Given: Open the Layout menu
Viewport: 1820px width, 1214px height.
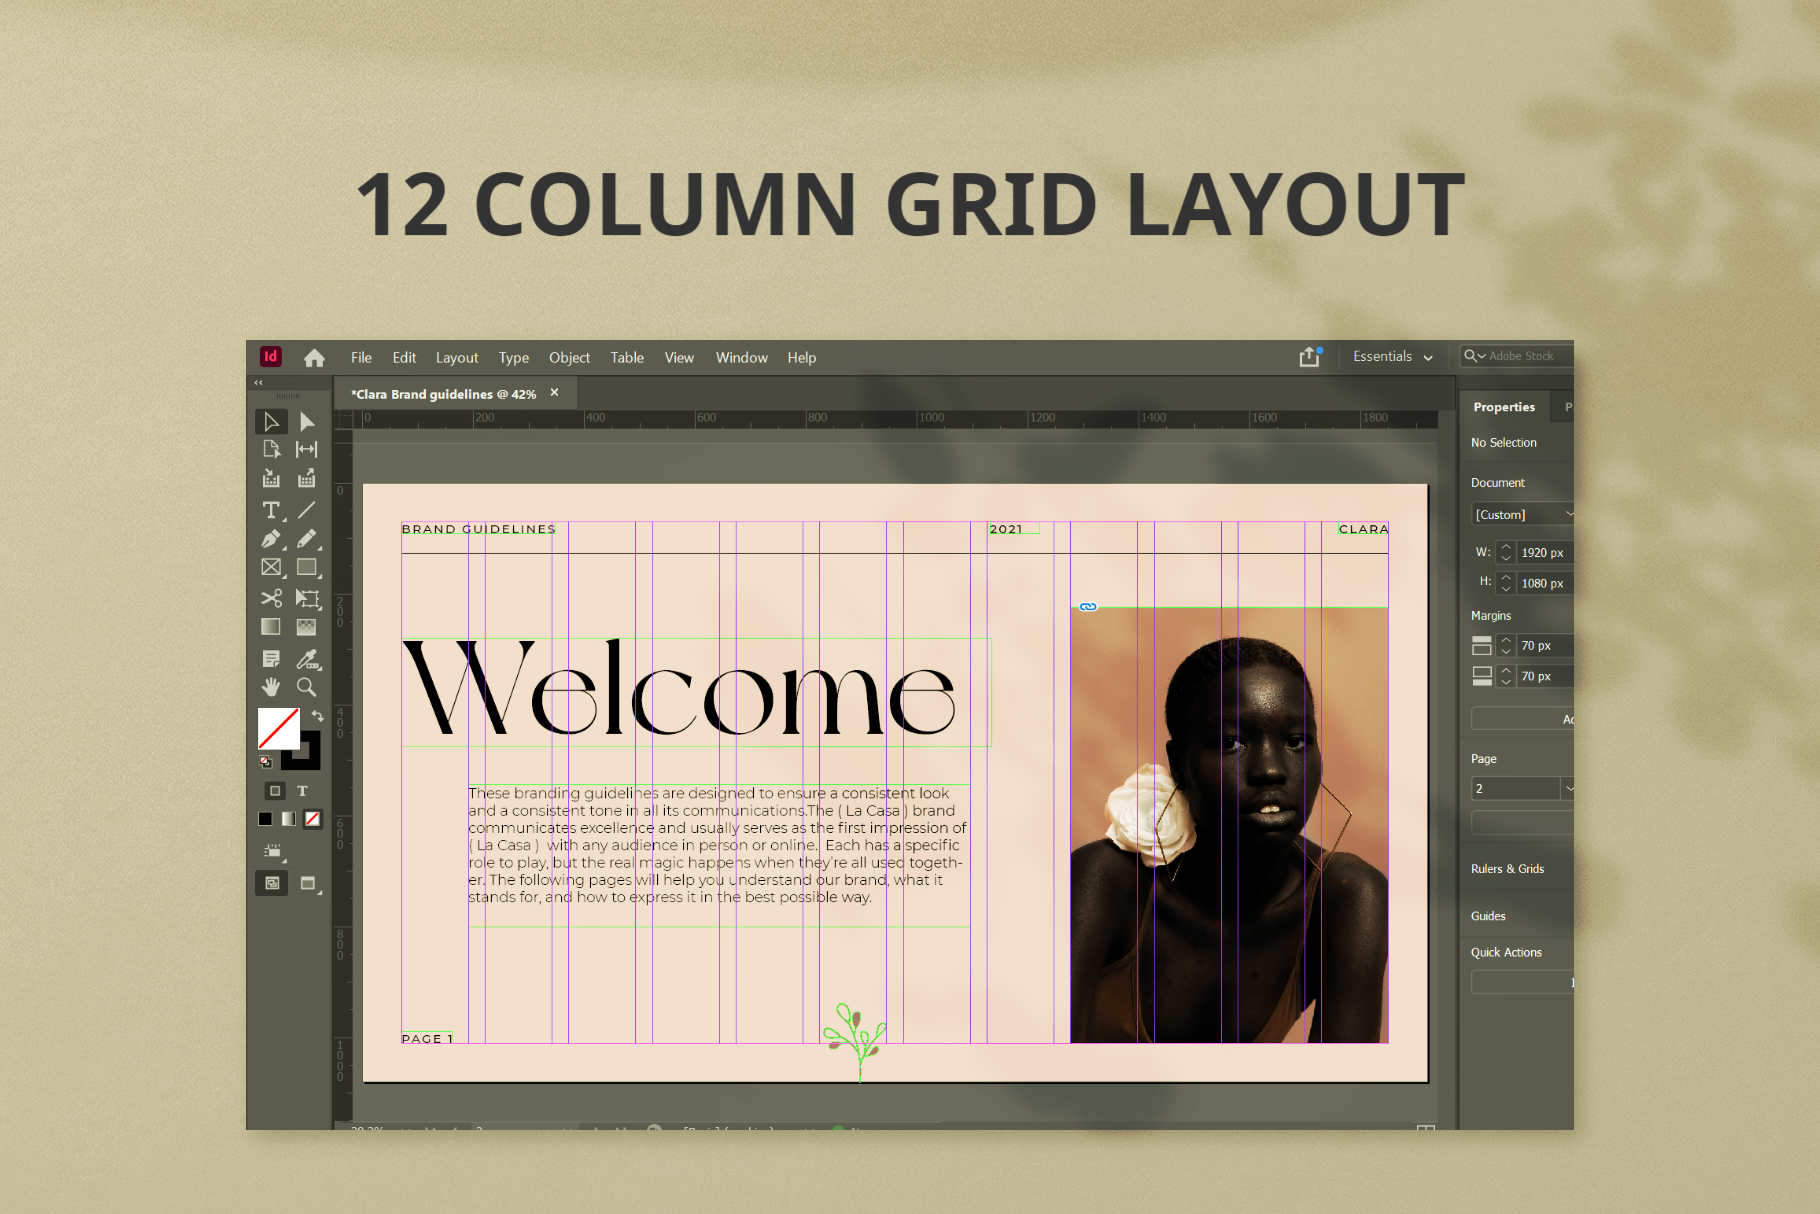Looking at the screenshot, I should (x=456, y=358).
